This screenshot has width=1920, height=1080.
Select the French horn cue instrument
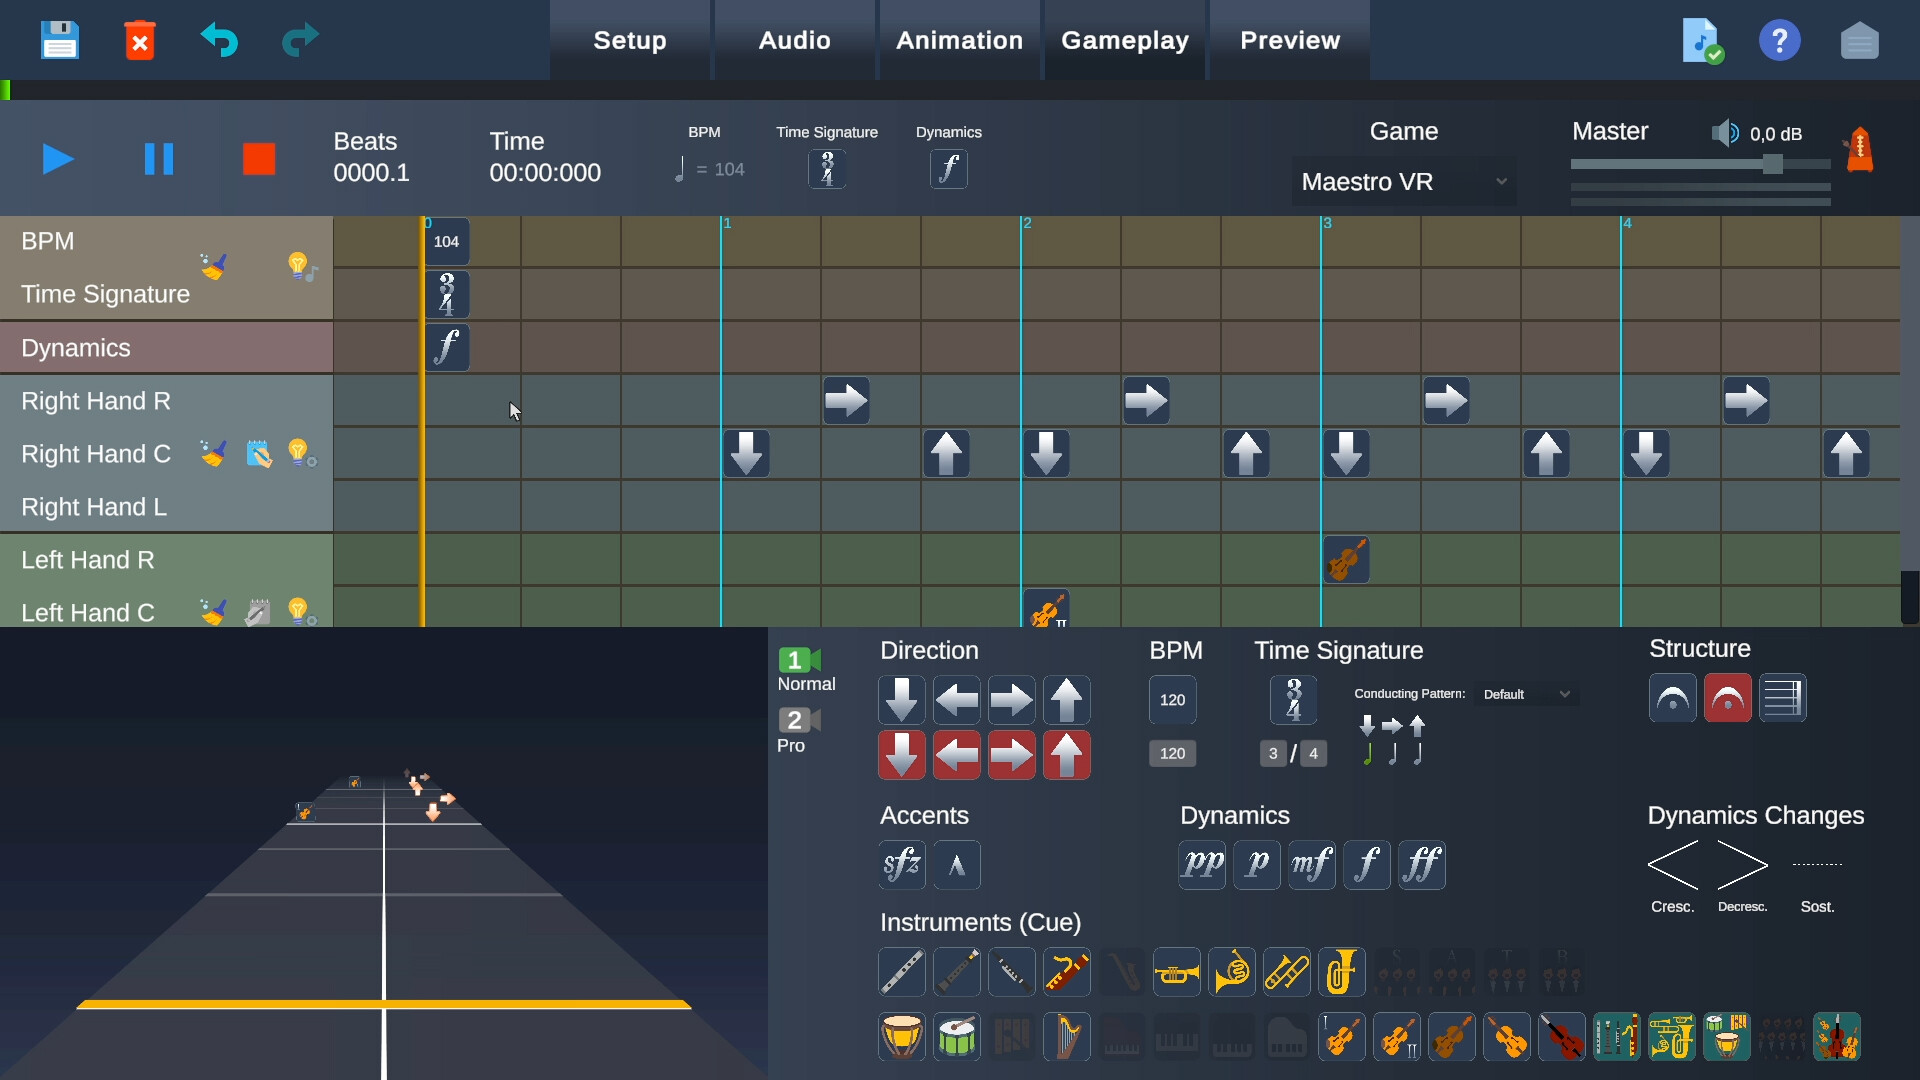[1232, 971]
